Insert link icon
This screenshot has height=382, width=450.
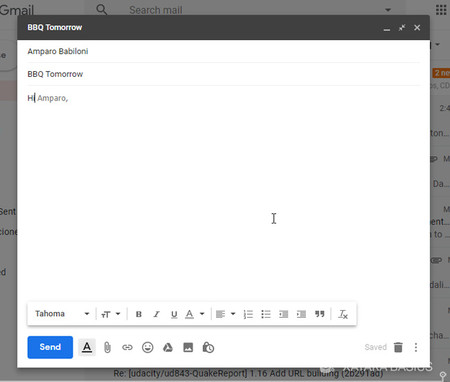127,347
